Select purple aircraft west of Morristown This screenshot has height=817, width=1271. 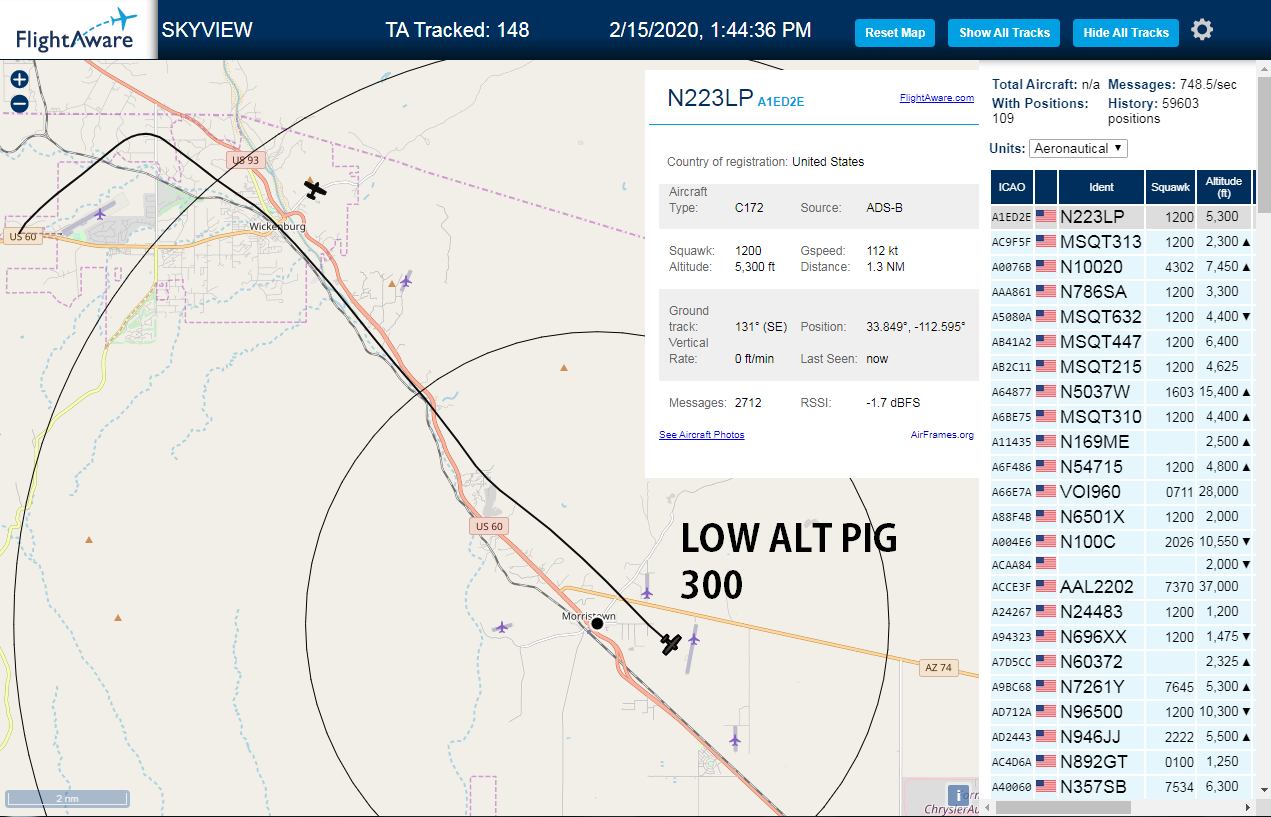(x=500, y=627)
